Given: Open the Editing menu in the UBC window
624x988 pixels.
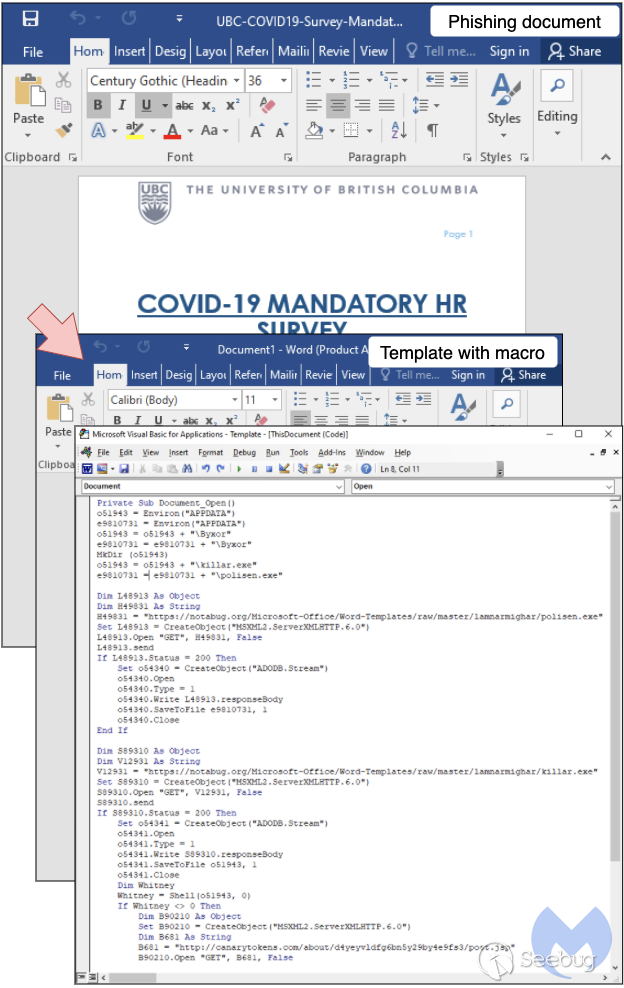Looking at the screenshot, I should point(557,105).
